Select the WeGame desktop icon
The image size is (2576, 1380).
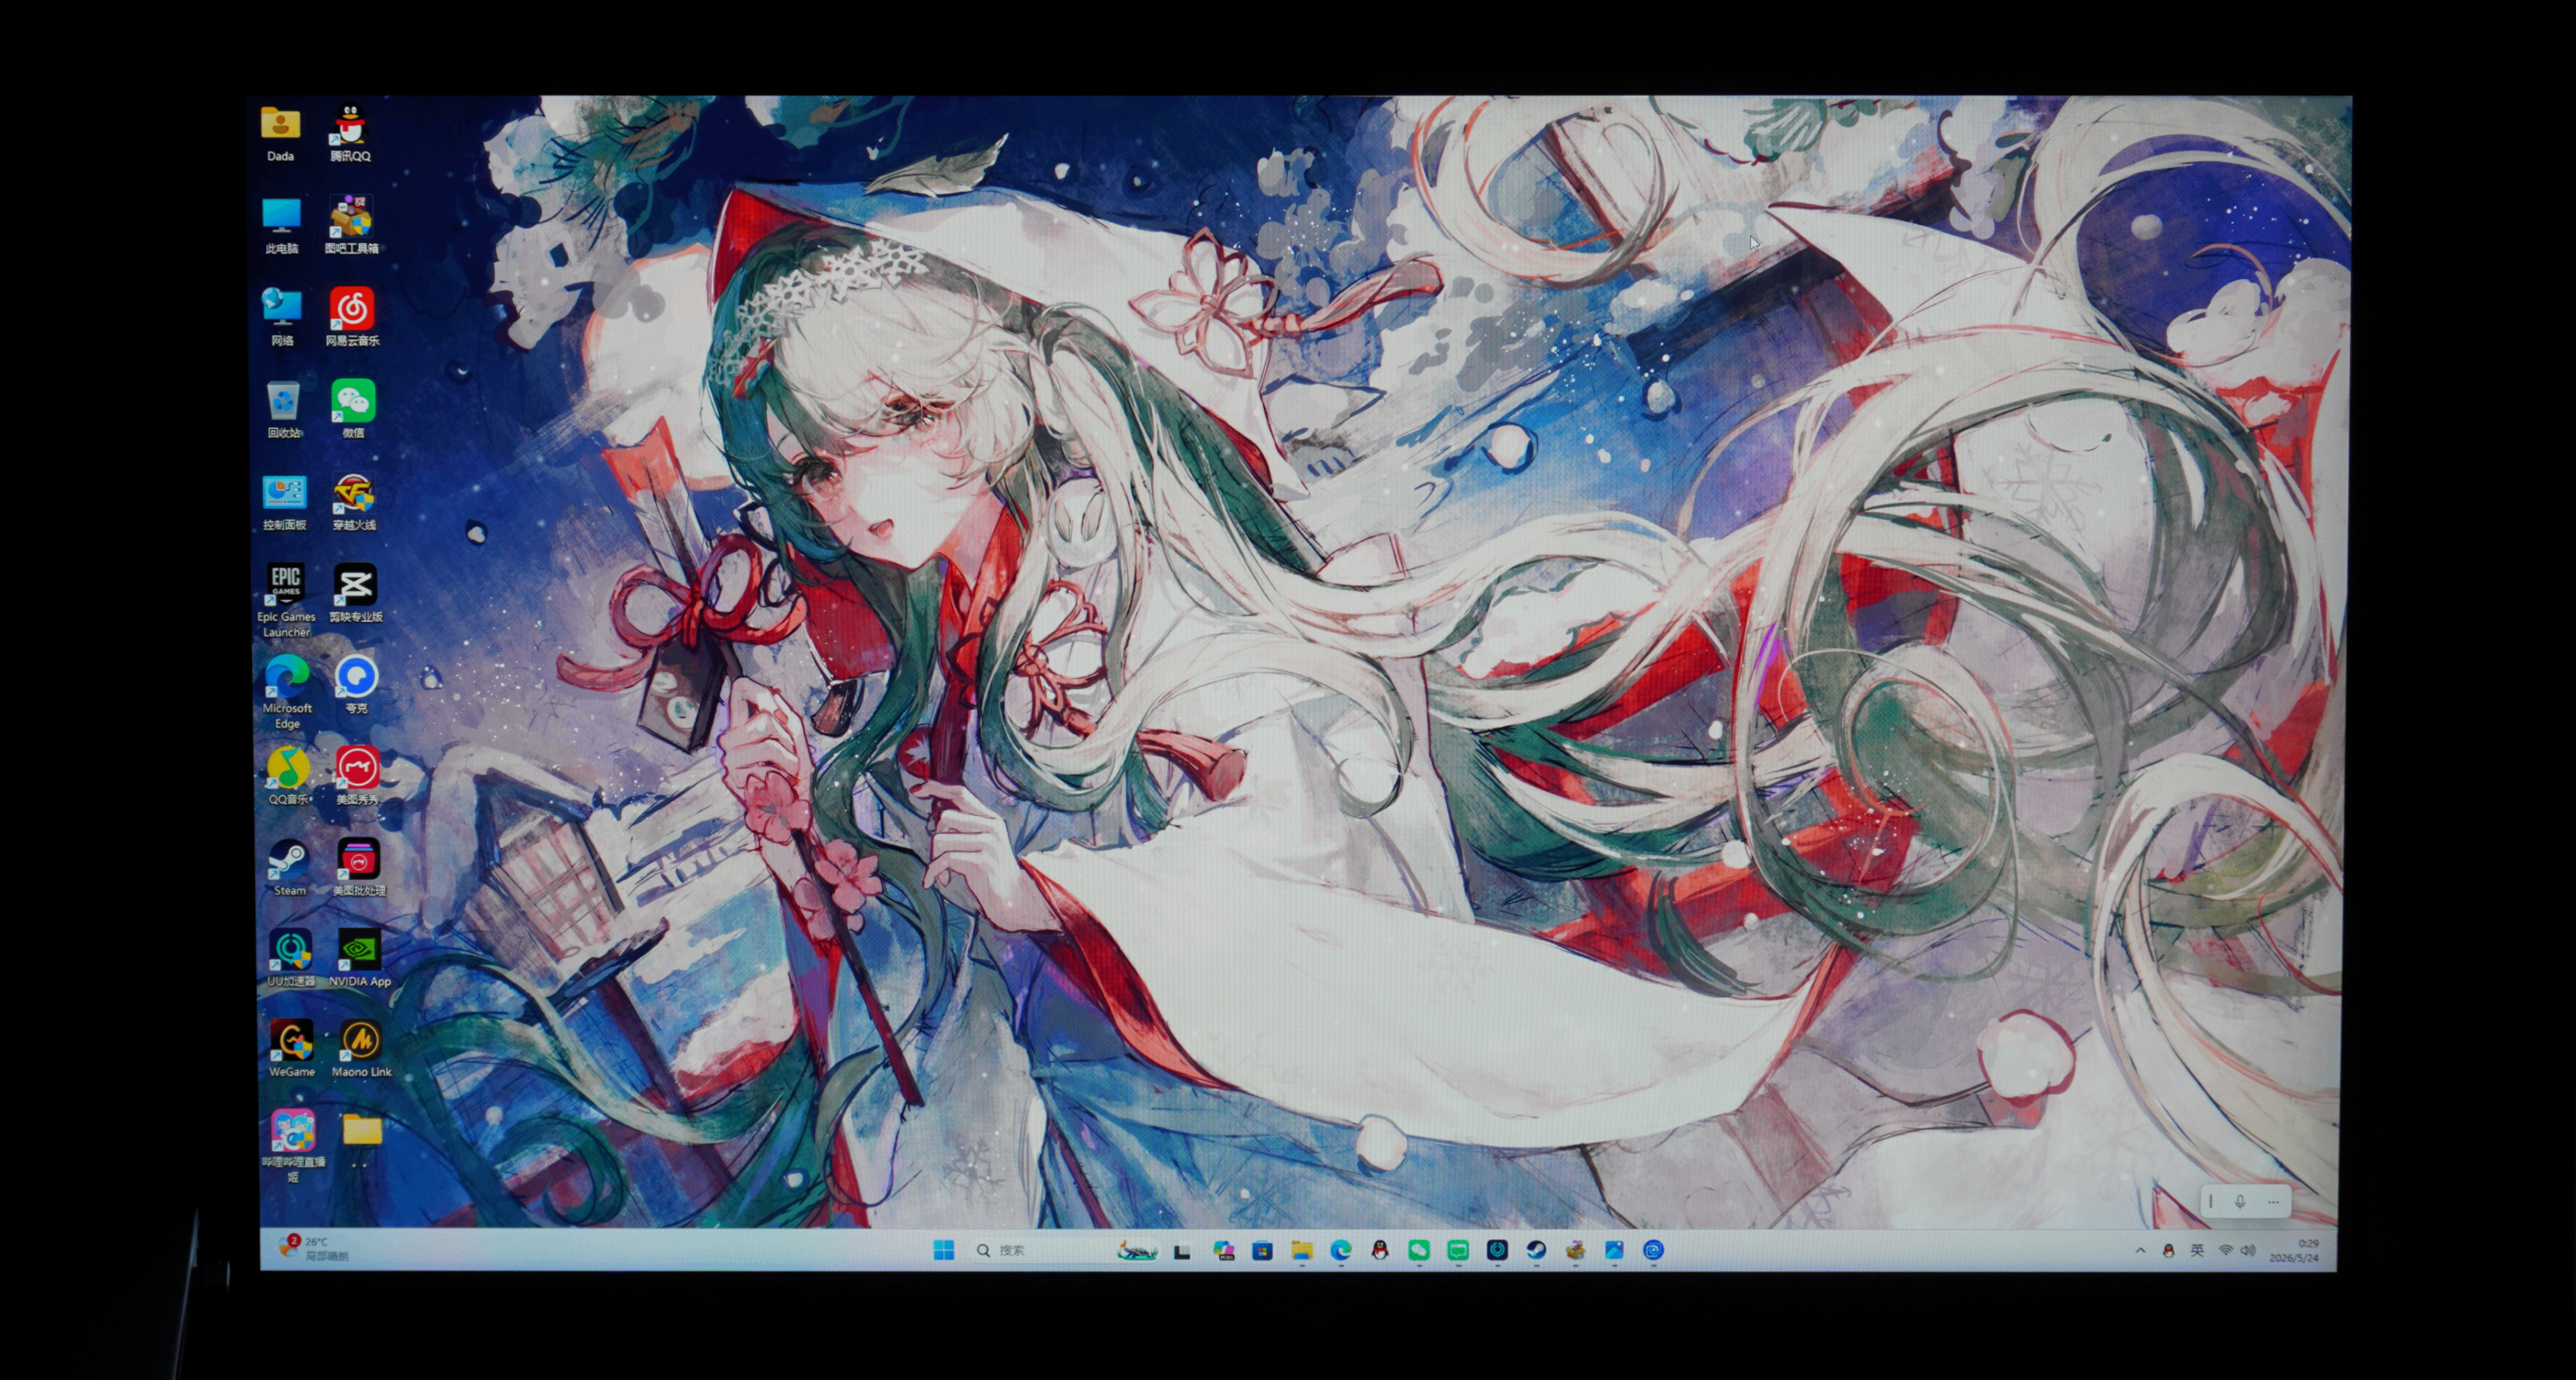click(292, 1048)
